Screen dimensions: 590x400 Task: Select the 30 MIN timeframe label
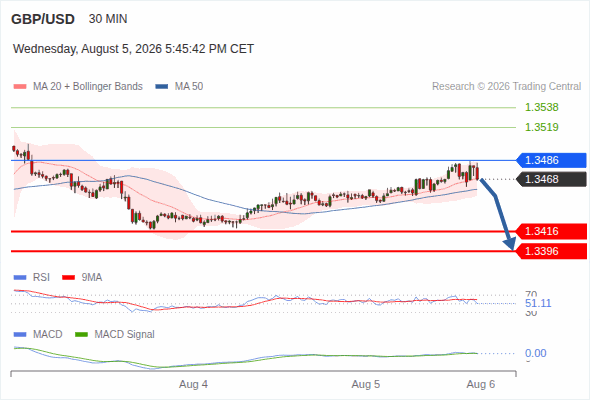point(108,19)
